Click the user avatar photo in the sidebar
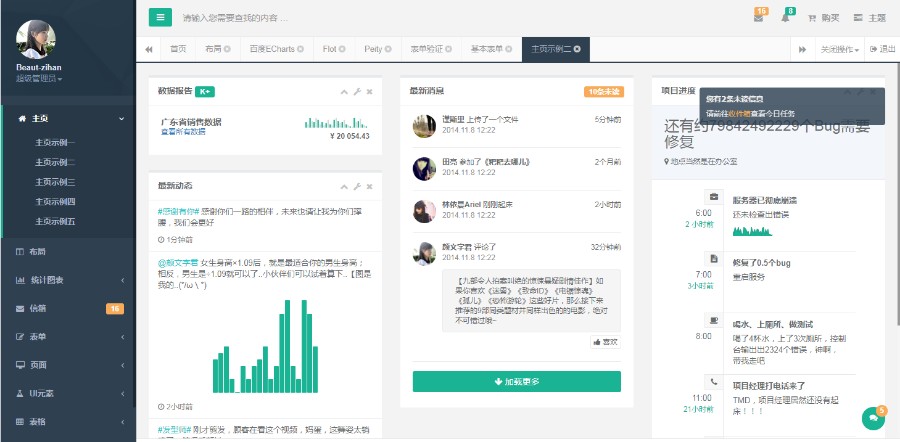The width and height of the screenshot is (900, 442). click(36, 40)
